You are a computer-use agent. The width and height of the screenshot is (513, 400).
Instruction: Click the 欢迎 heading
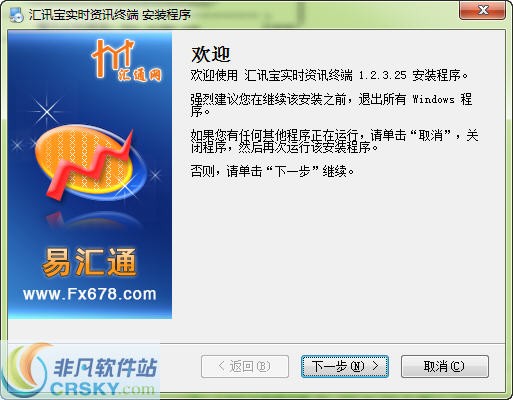211,54
